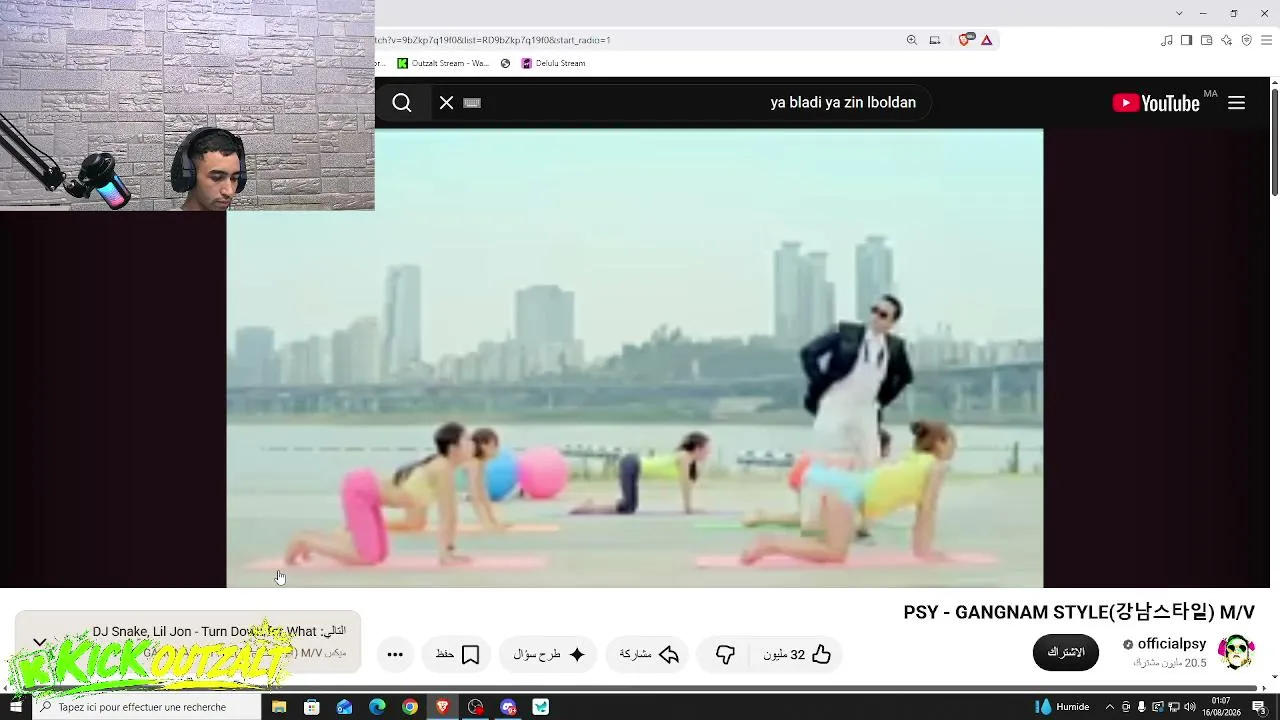This screenshot has height=720, width=1280.
Task: Click the cast/screen icon in address bar
Action: (x=935, y=40)
